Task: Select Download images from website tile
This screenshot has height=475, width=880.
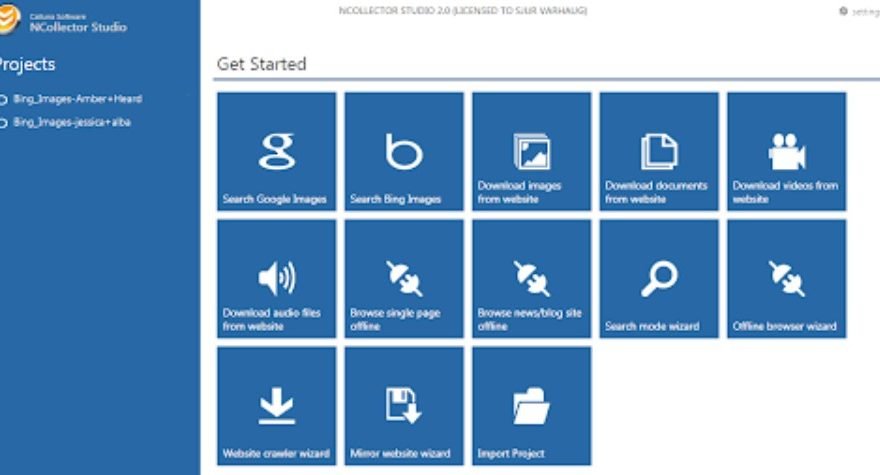Action: point(532,151)
